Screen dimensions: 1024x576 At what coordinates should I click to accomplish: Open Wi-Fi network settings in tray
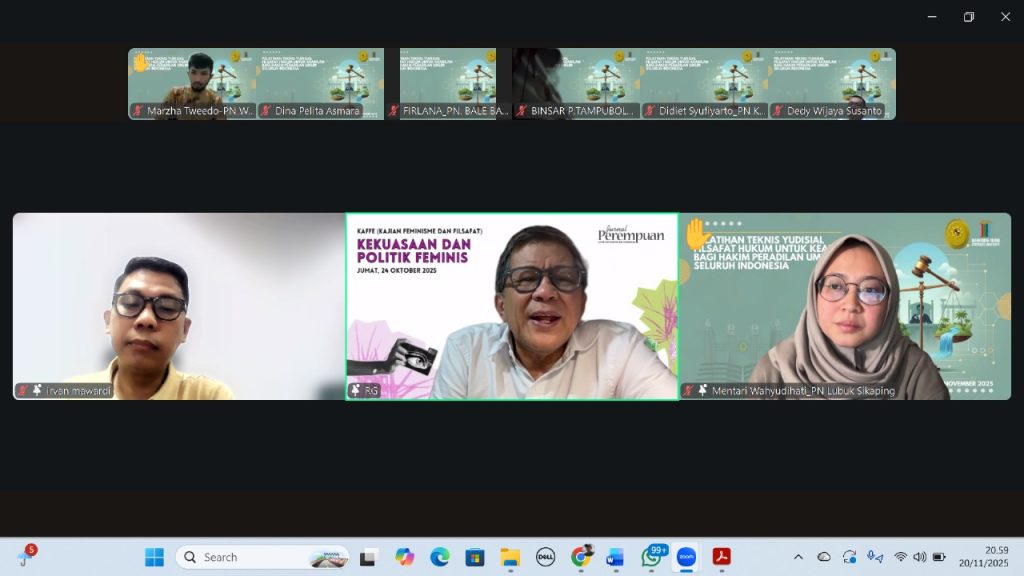900,557
